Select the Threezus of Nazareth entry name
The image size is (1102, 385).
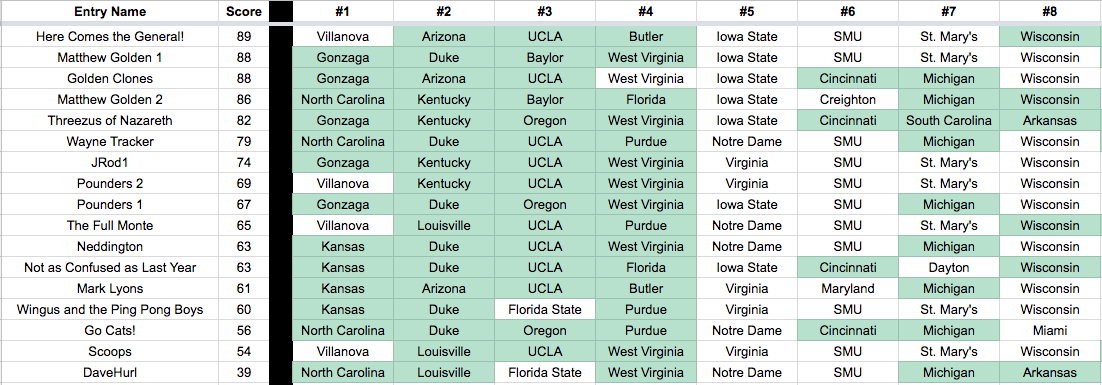(x=110, y=121)
